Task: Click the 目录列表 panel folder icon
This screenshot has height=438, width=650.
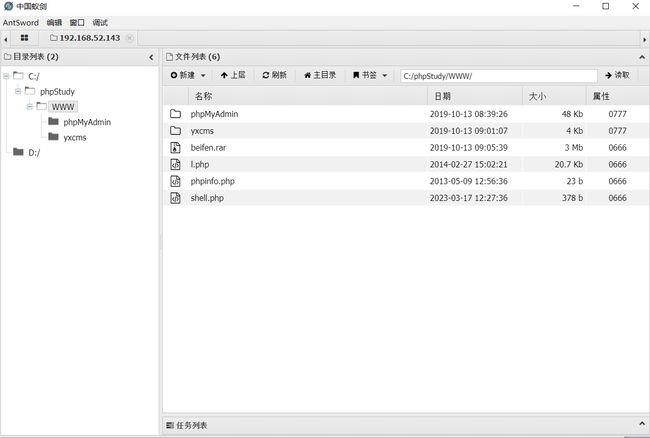Action: coord(7,57)
